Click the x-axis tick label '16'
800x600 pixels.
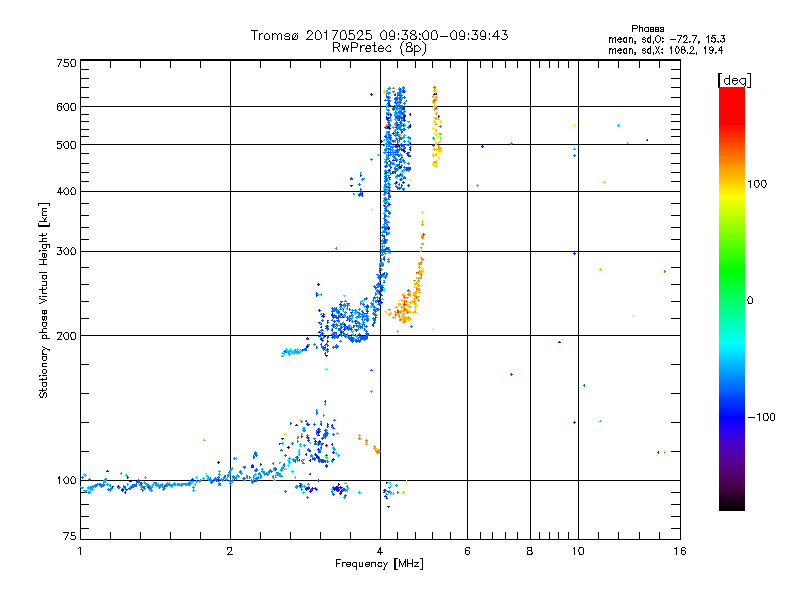tap(680, 551)
